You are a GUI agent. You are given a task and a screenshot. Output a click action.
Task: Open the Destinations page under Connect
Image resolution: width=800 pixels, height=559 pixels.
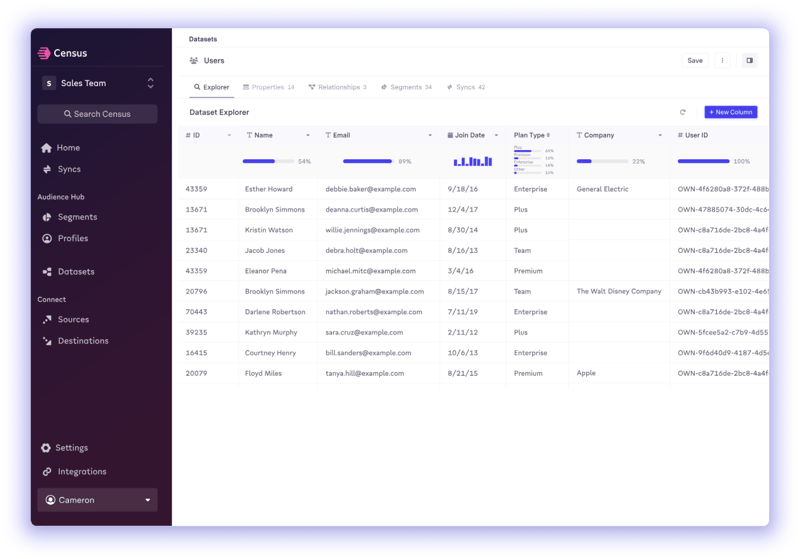83,341
